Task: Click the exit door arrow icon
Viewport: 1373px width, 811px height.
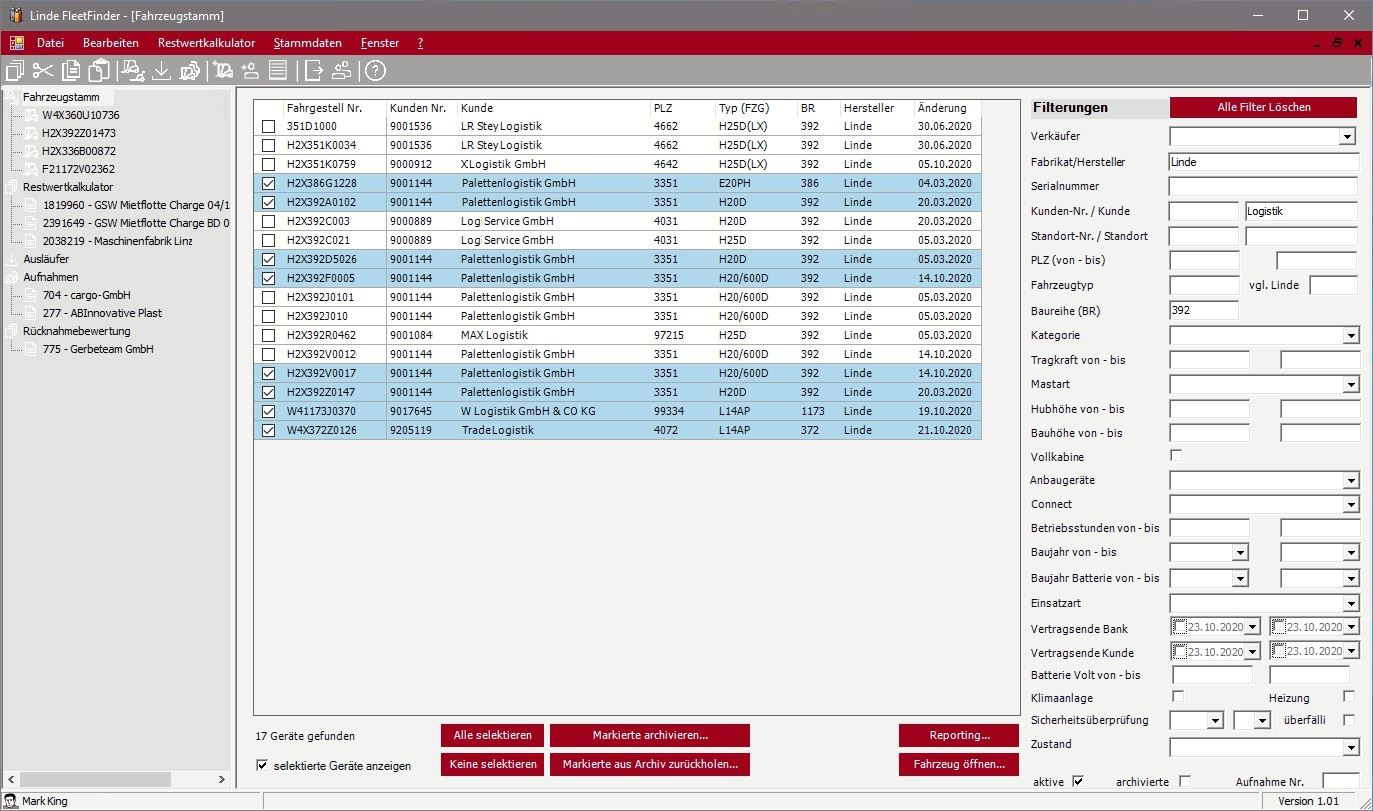Action: (x=314, y=70)
